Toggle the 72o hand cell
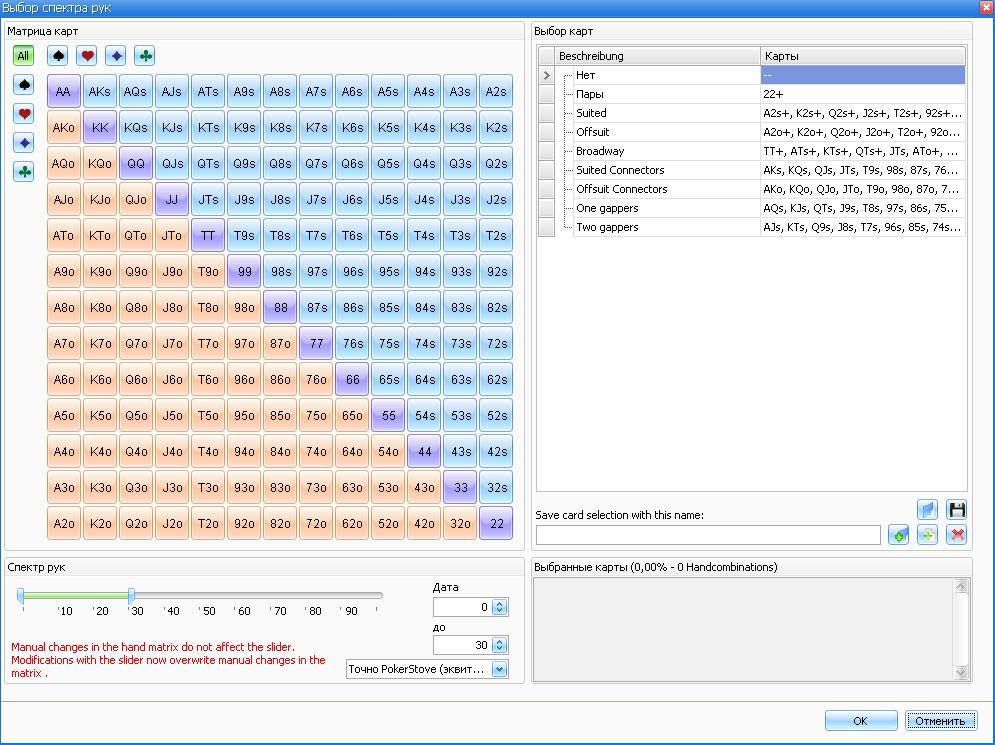The width and height of the screenshot is (995, 745). click(316, 524)
